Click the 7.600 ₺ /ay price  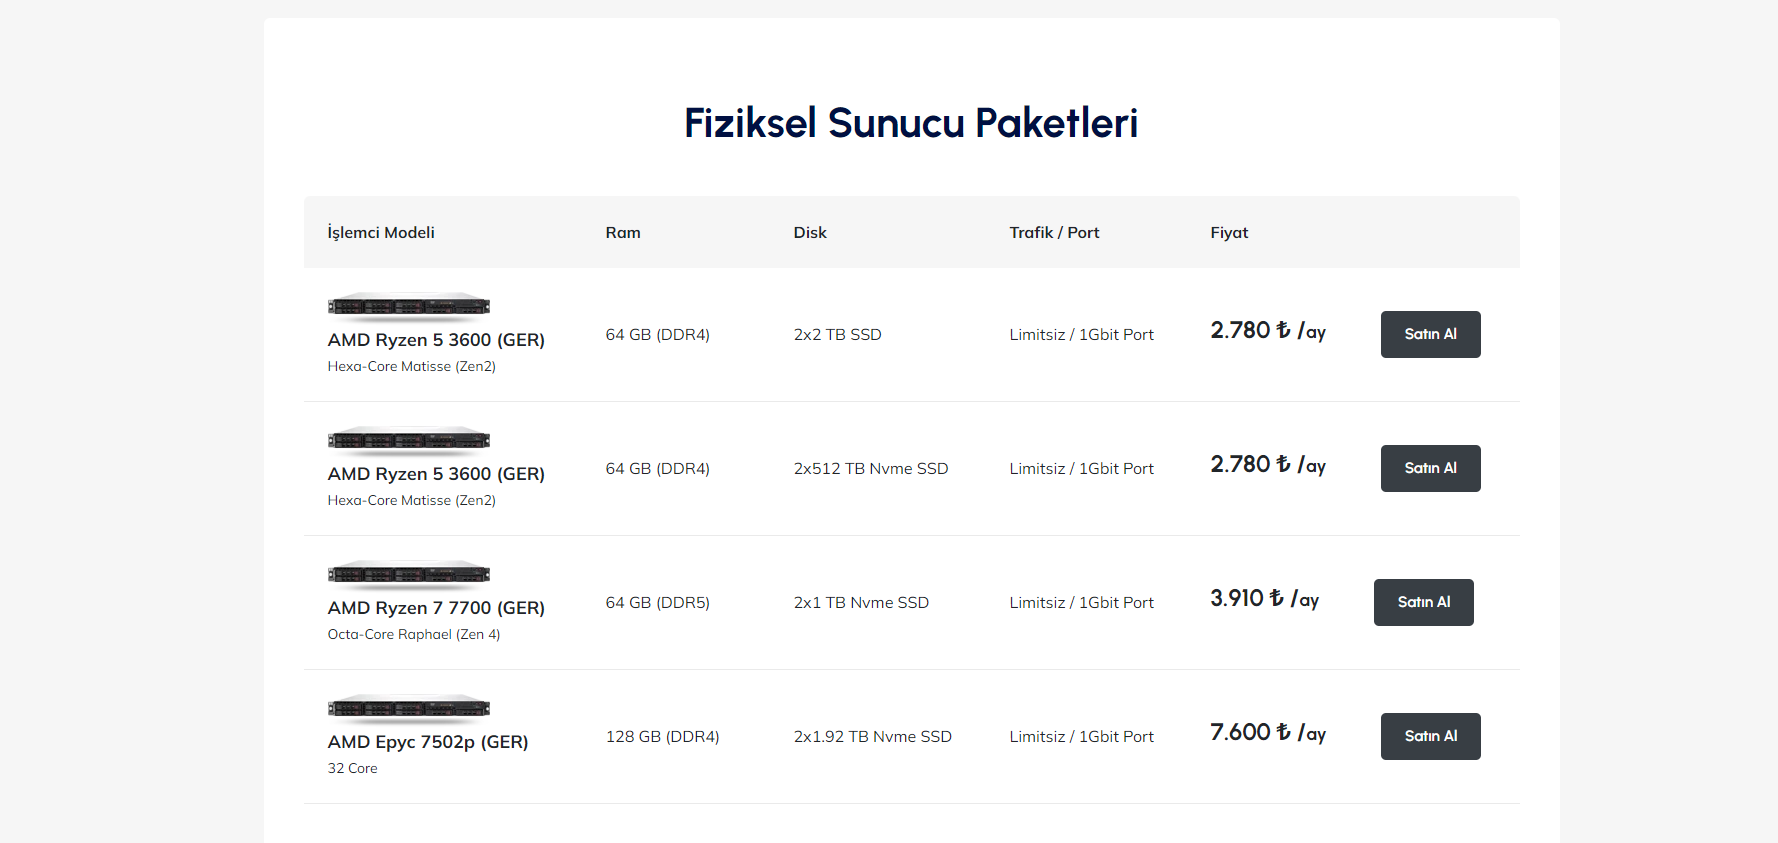[1268, 733]
